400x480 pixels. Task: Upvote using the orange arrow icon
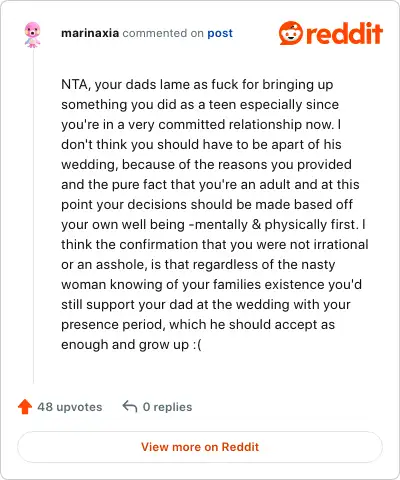pyautogui.click(x=25, y=407)
